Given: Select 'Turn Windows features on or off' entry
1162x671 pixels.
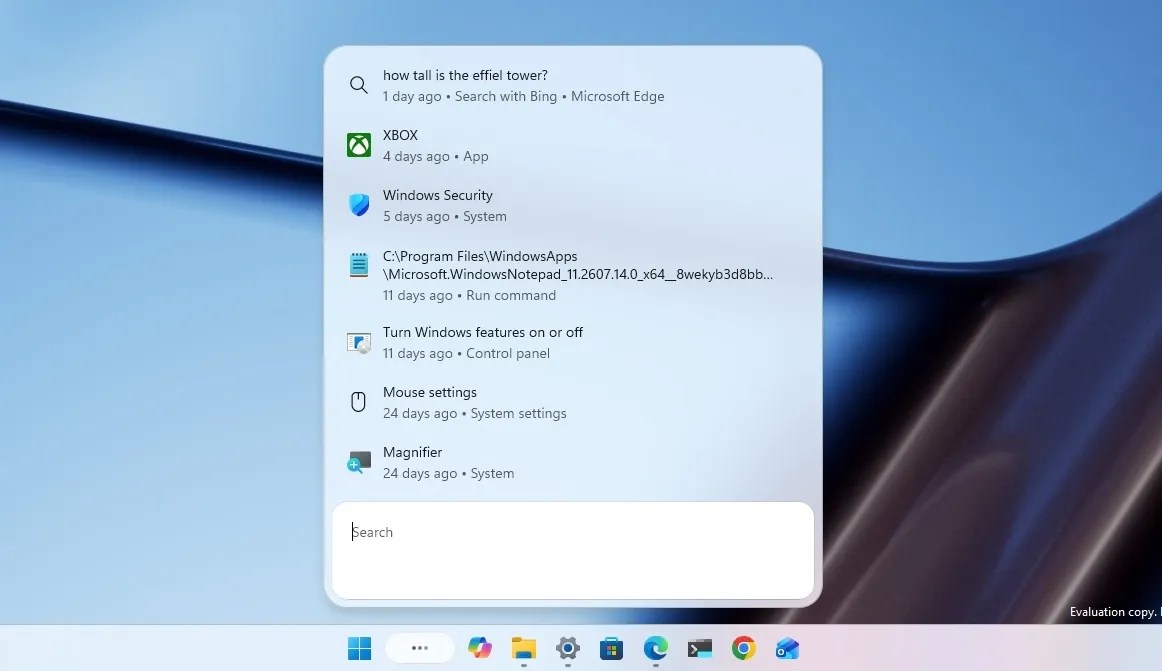Looking at the screenshot, I should 482,332.
